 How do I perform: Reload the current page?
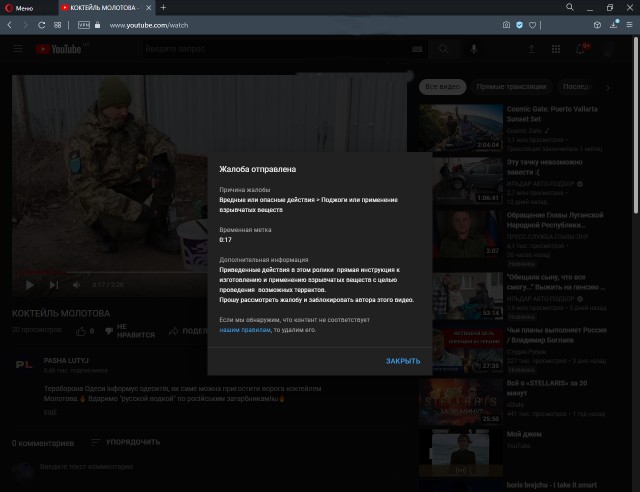point(42,25)
